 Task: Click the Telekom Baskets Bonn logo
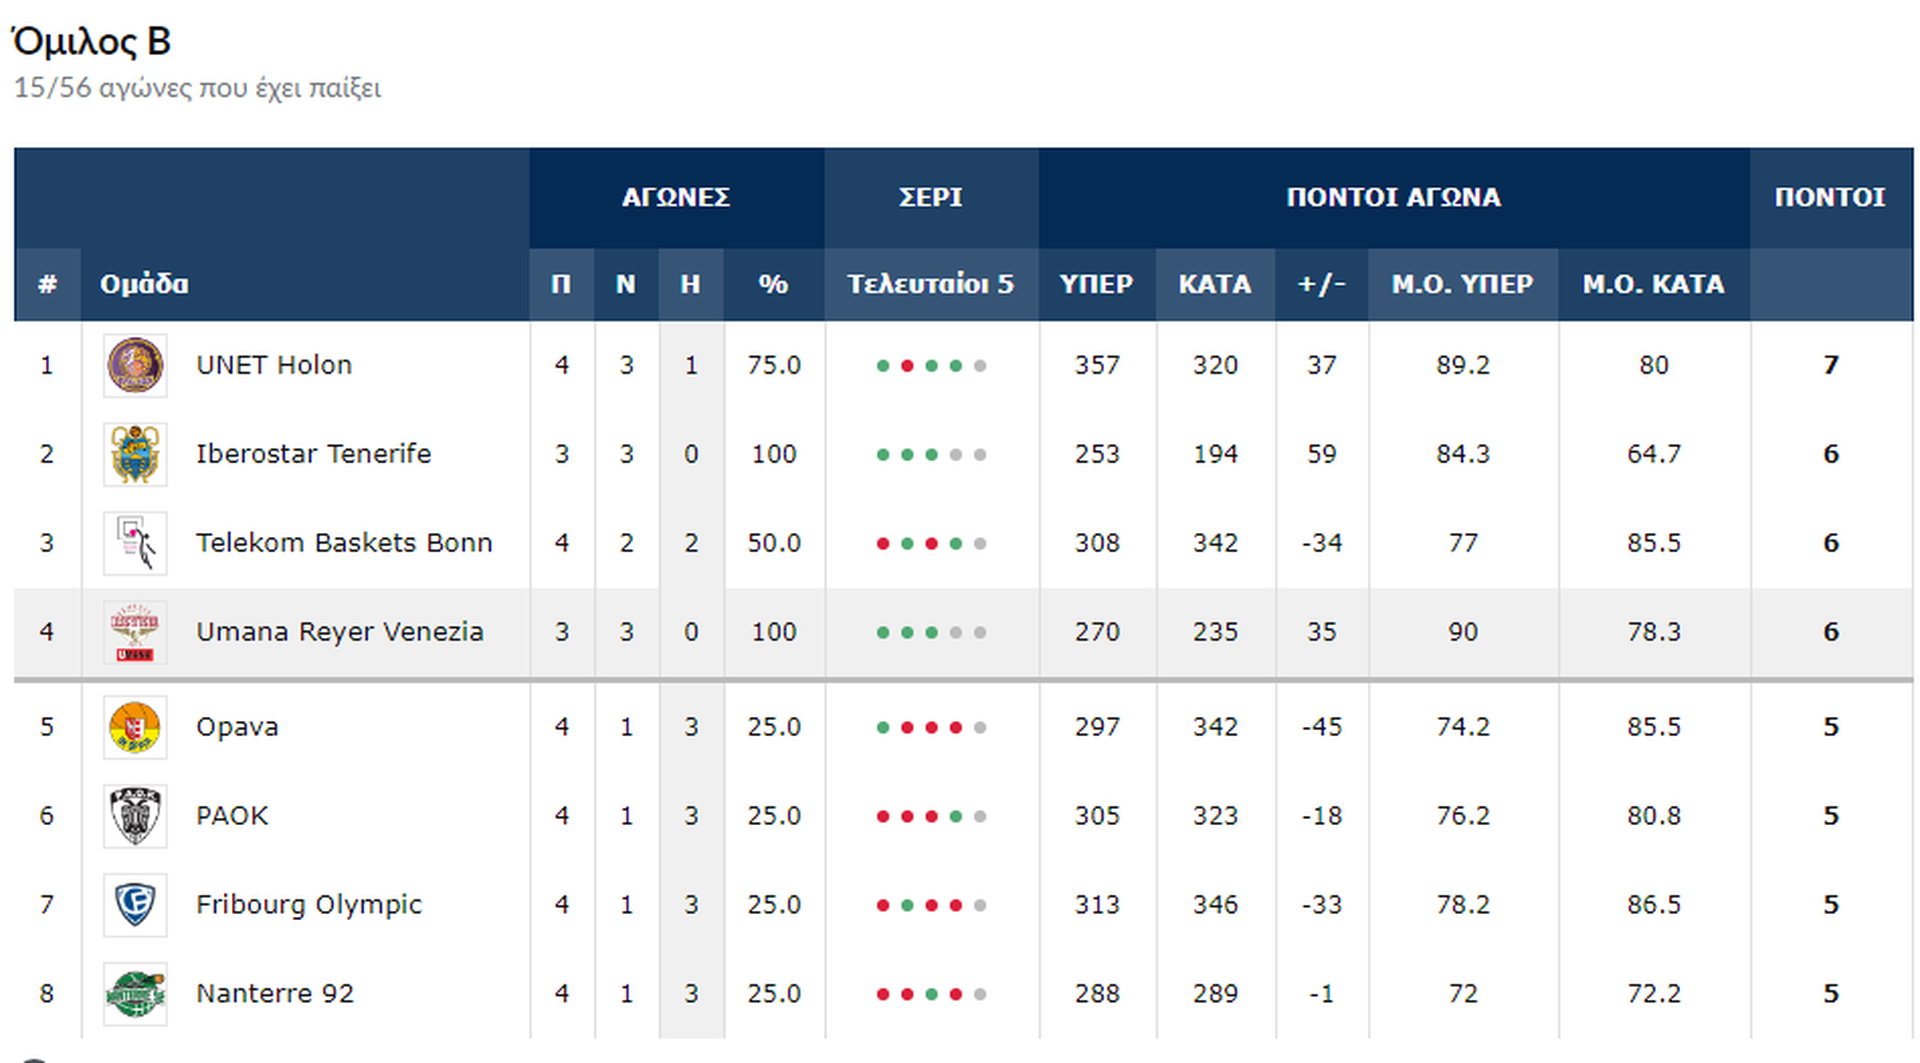pos(135,544)
